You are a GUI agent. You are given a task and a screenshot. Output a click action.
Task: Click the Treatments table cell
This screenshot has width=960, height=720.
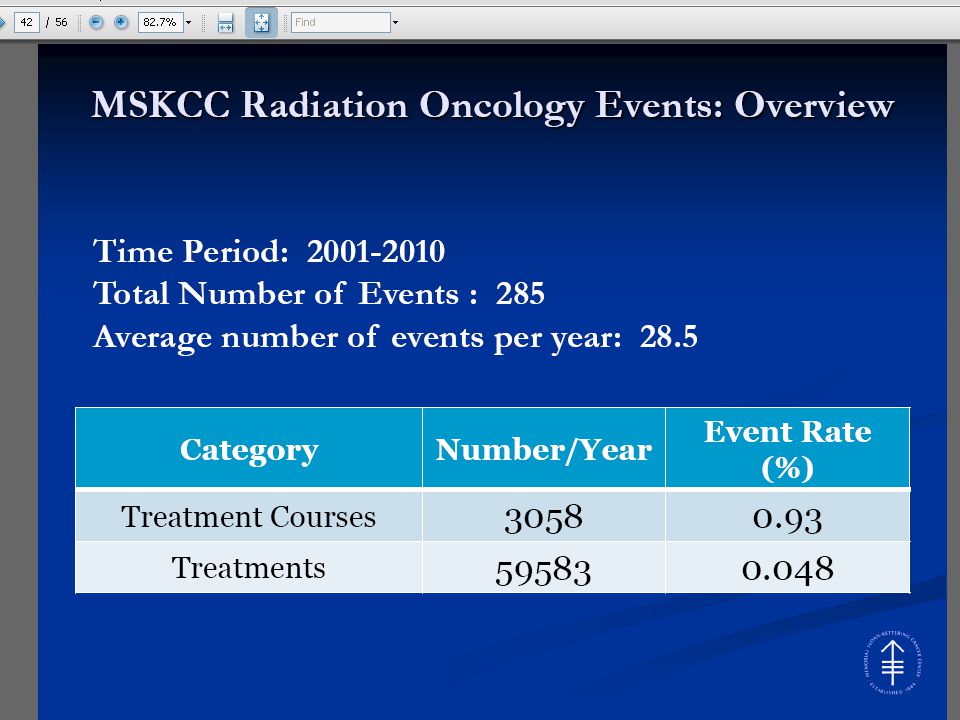pos(249,568)
